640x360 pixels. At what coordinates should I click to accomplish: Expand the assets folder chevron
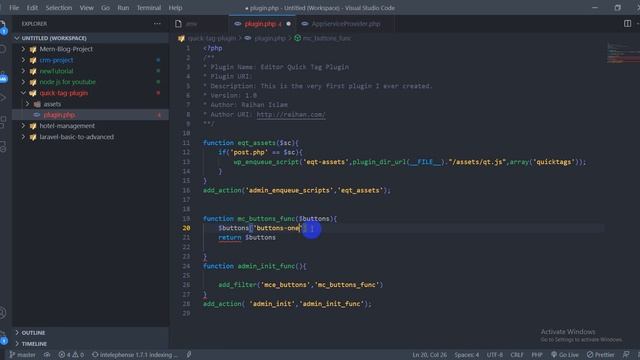pos(28,104)
